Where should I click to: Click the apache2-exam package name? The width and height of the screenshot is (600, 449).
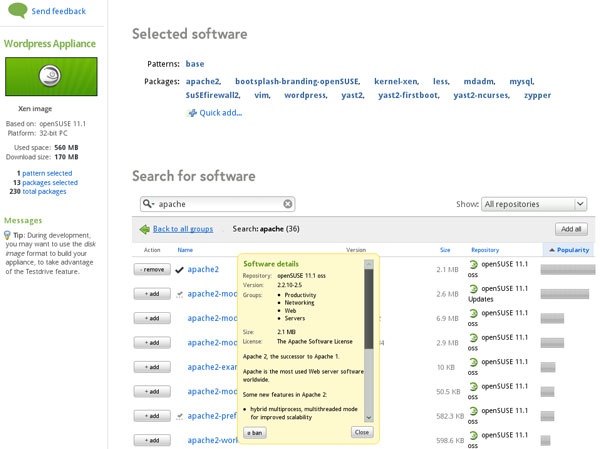pyautogui.click(x=212, y=367)
